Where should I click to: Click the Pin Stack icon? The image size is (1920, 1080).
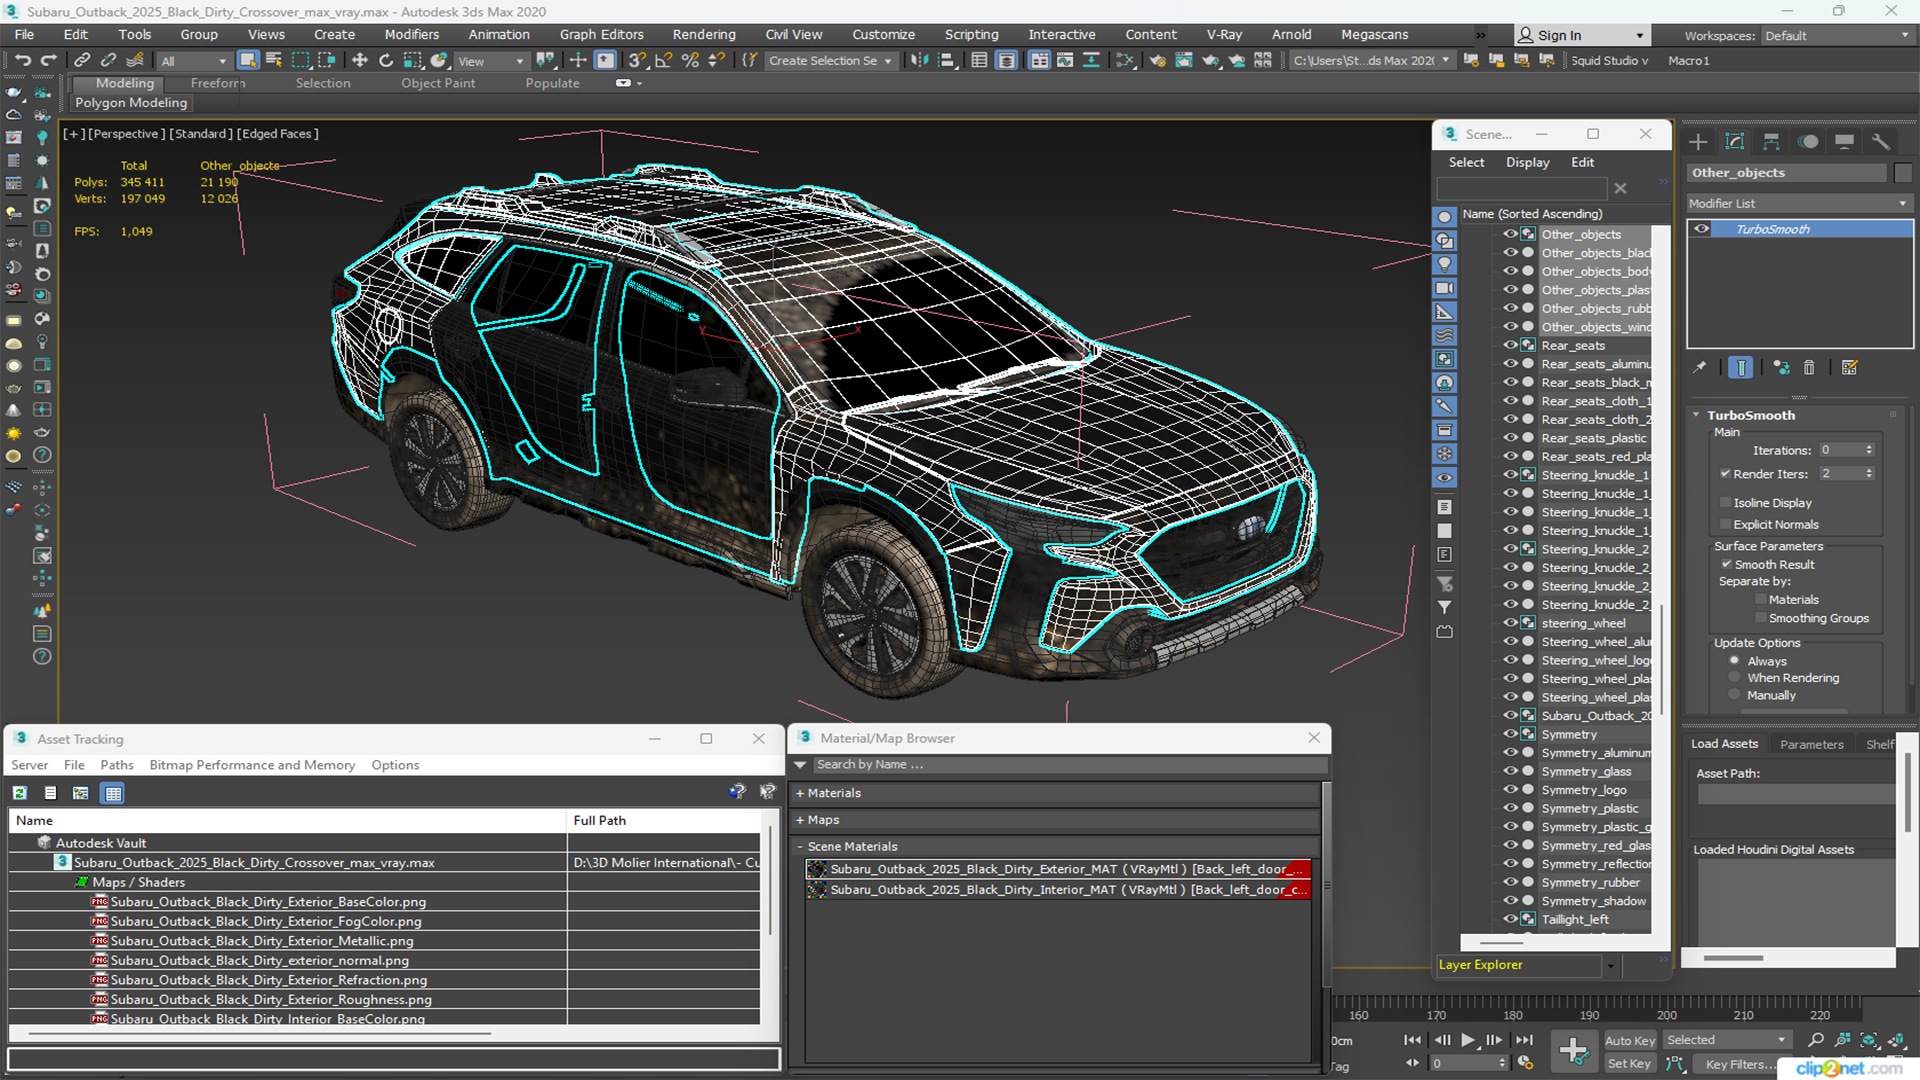click(1700, 368)
